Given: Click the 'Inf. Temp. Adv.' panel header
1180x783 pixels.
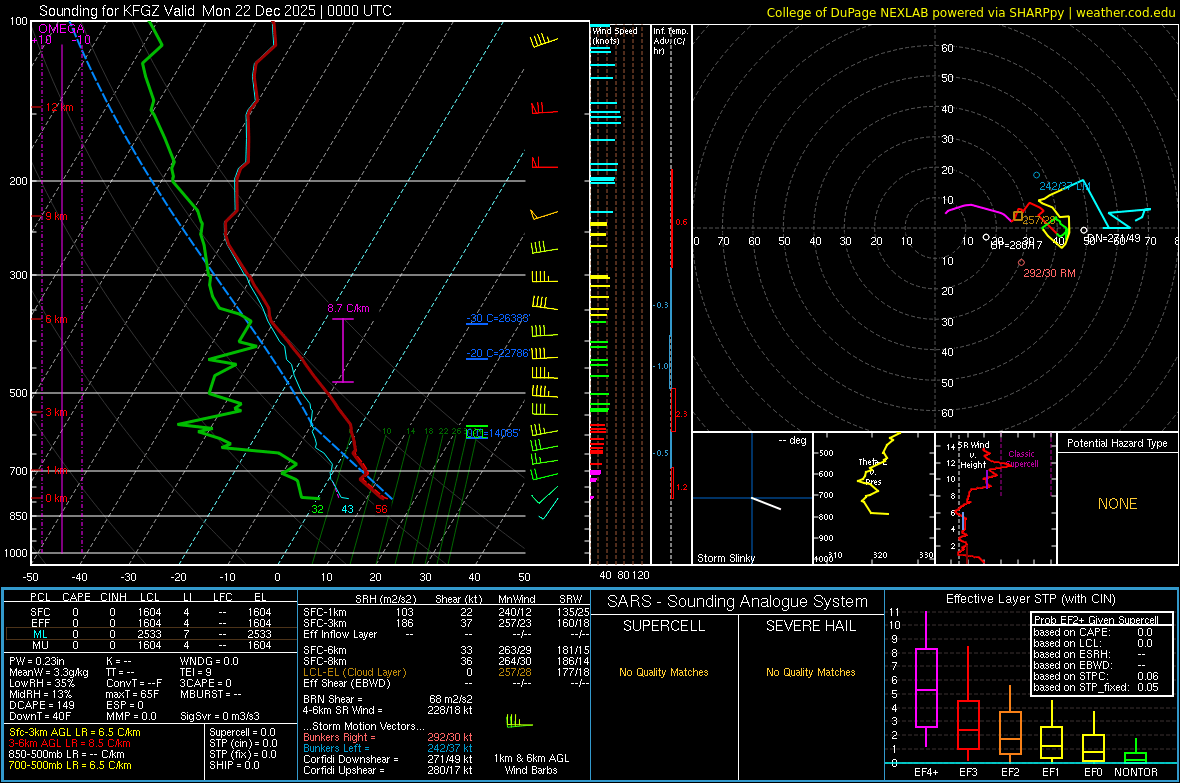Looking at the screenshot, I should click(x=670, y=41).
